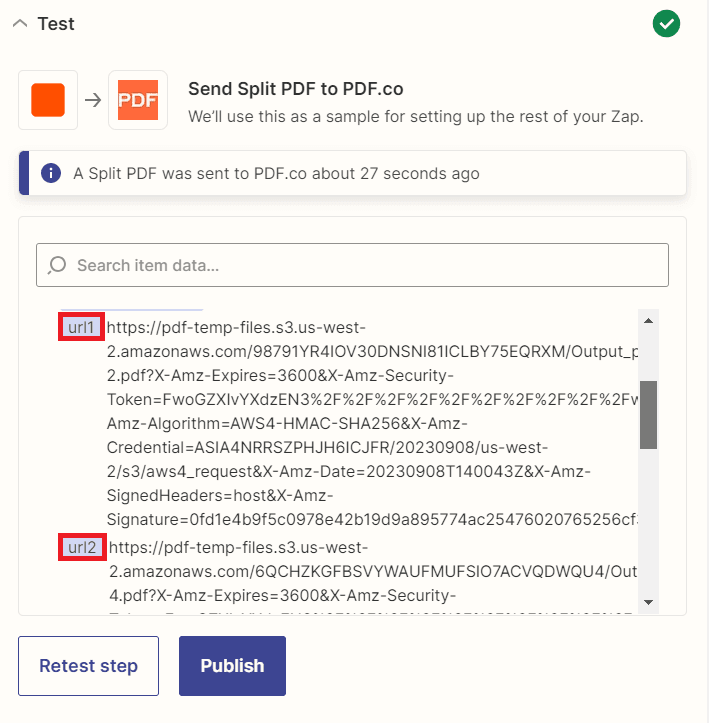Viewport: 709px width, 723px height.
Task: Click the PDF.co app icon
Action: coord(138,100)
